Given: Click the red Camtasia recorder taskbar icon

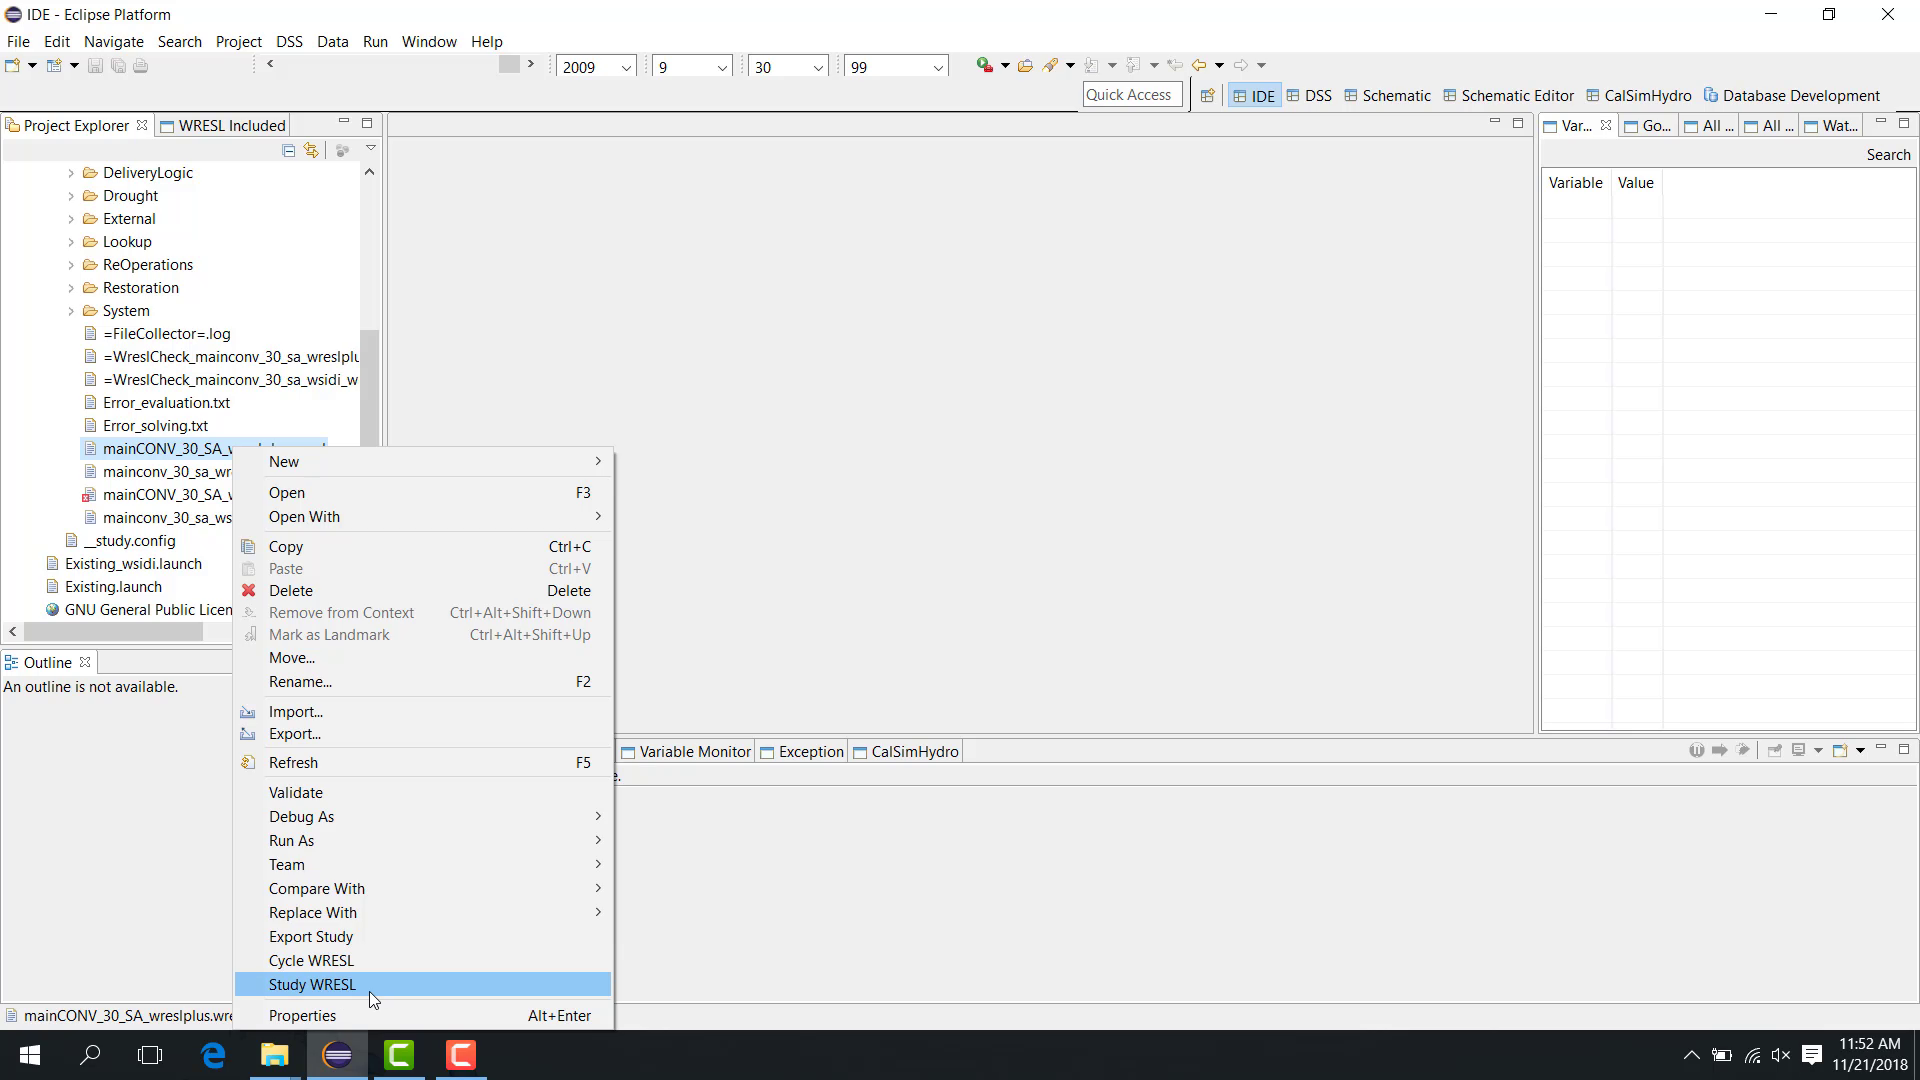Looking at the screenshot, I should pyautogui.click(x=461, y=1055).
